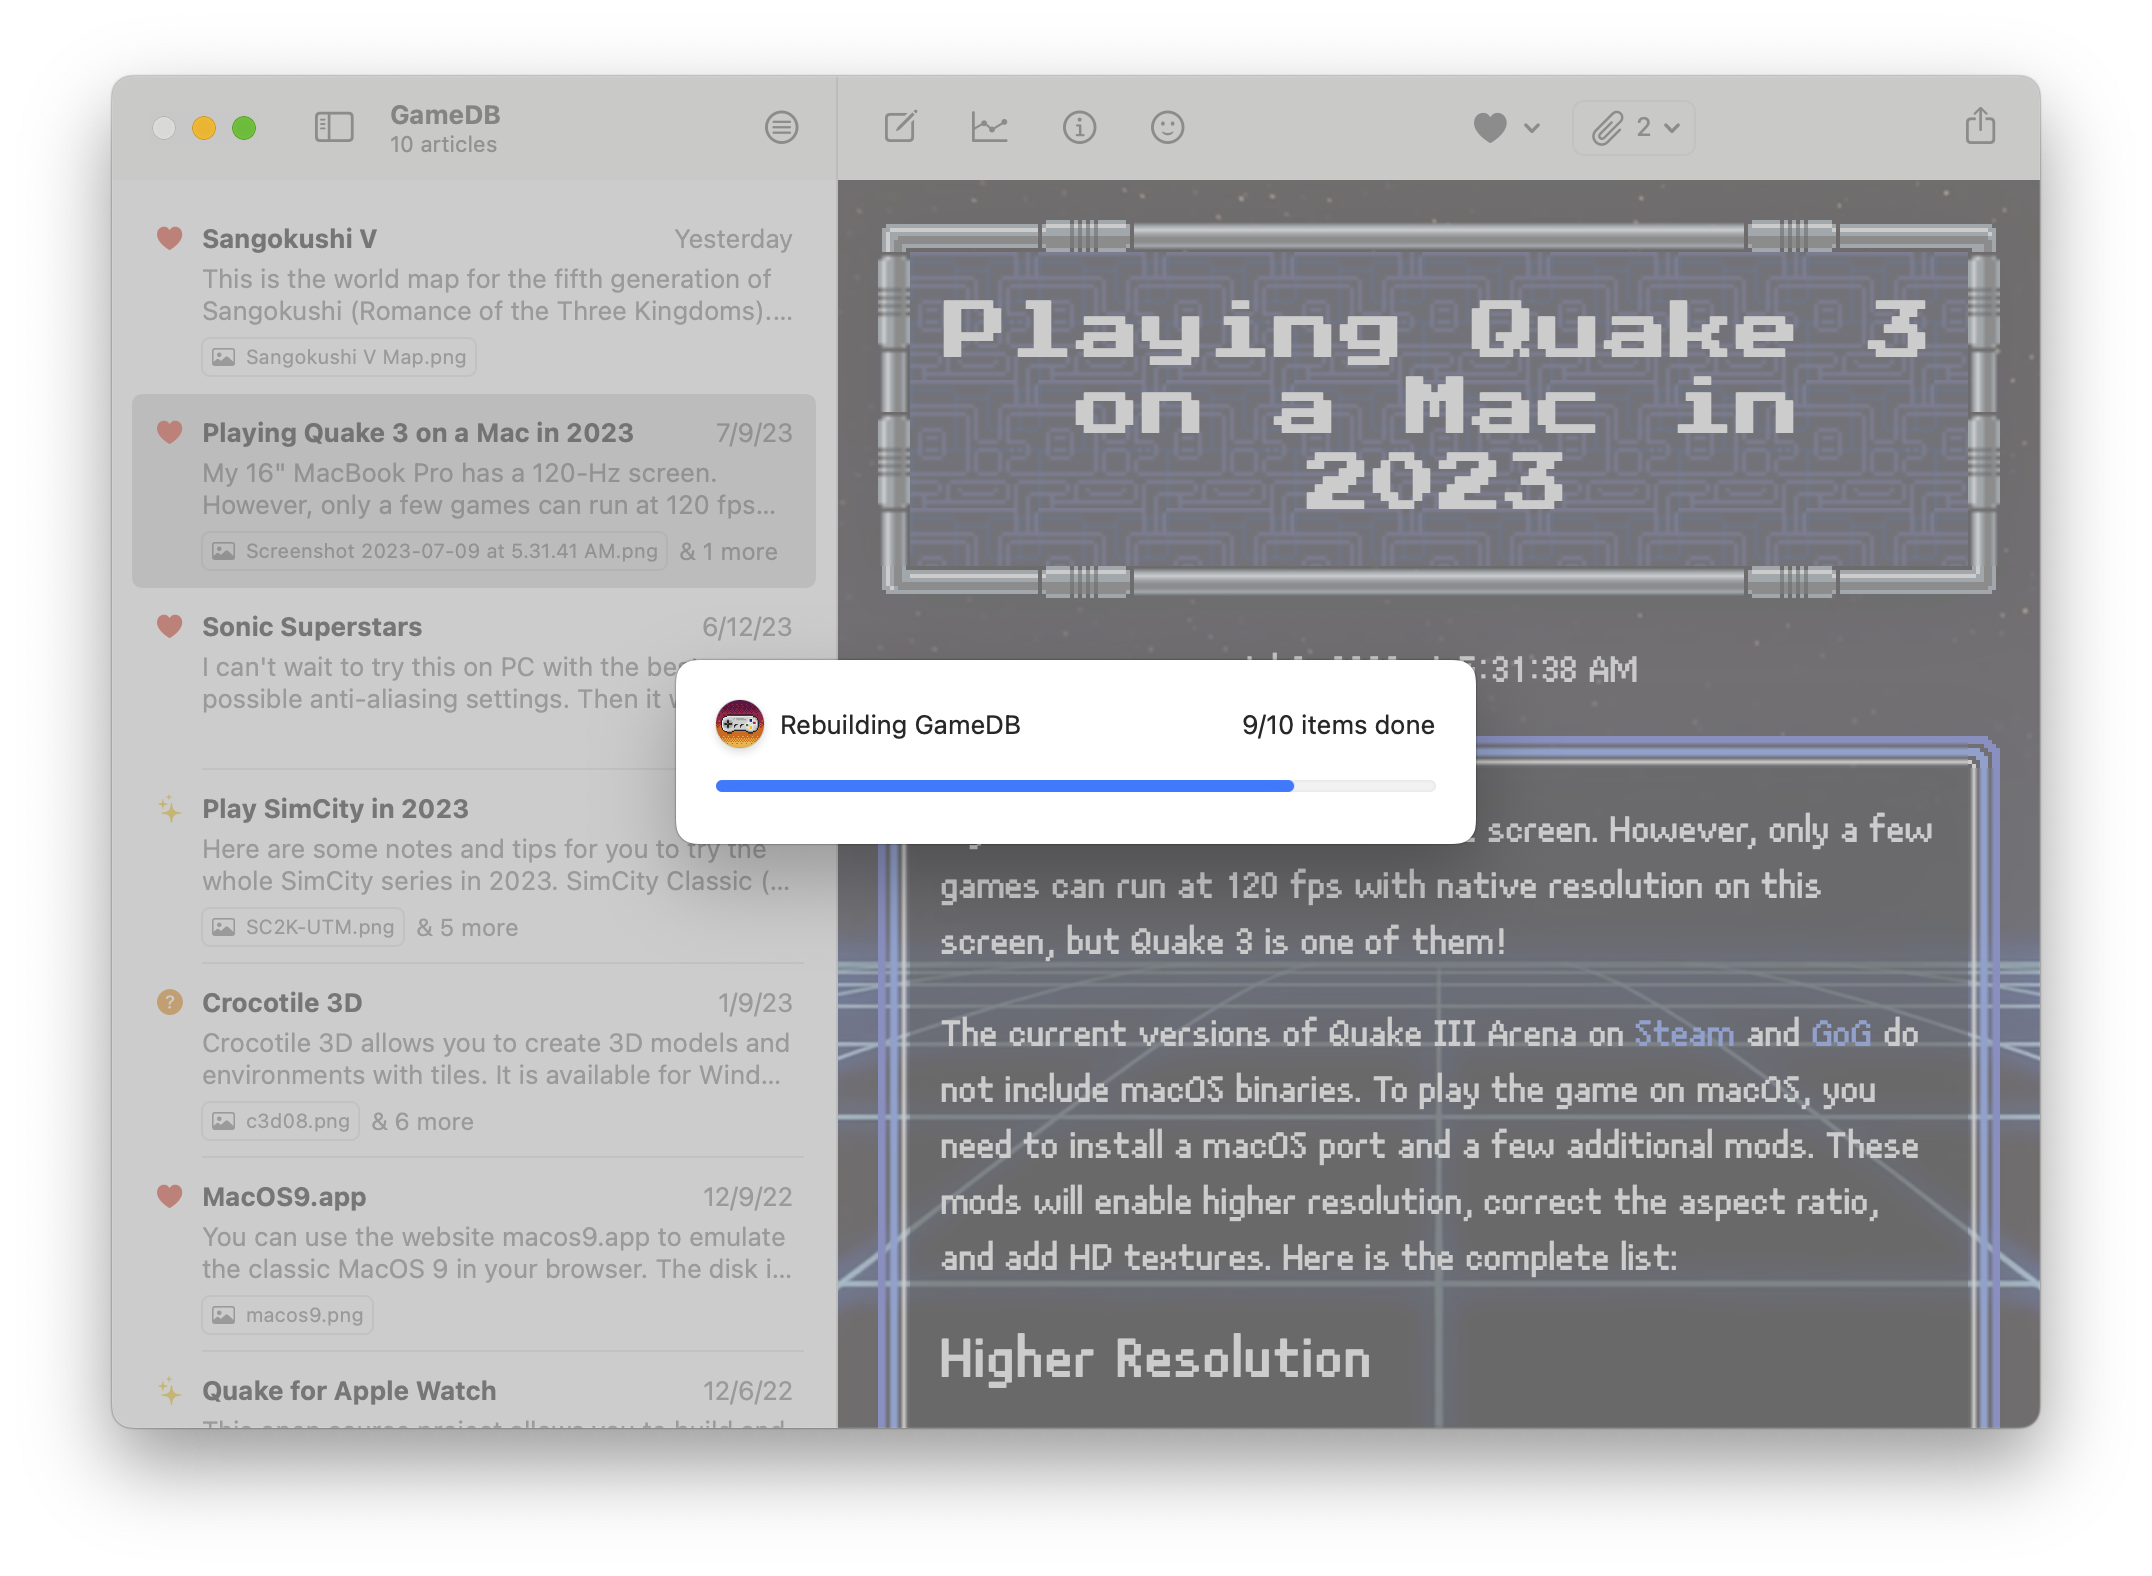Open the emoji smiley picker
The height and width of the screenshot is (1576, 2152).
[1167, 127]
